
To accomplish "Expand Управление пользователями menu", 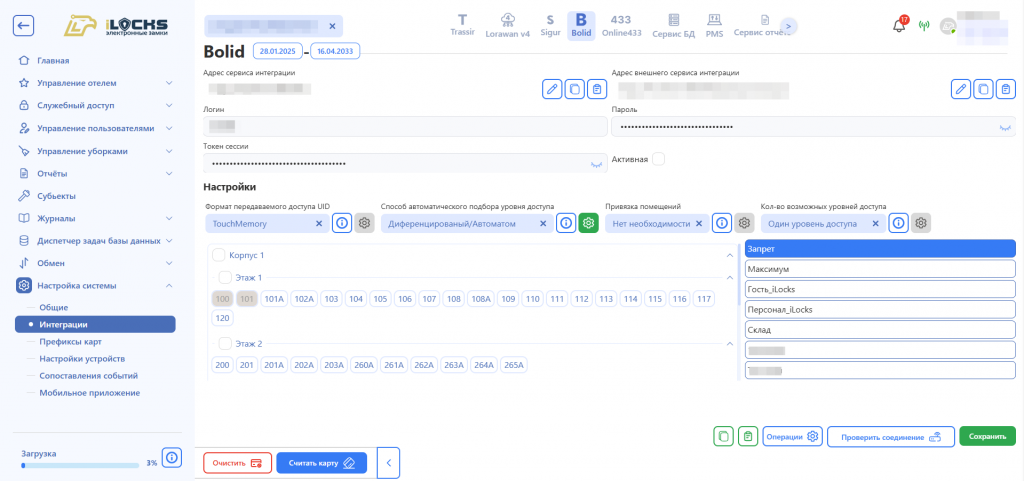I will point(95,129).
